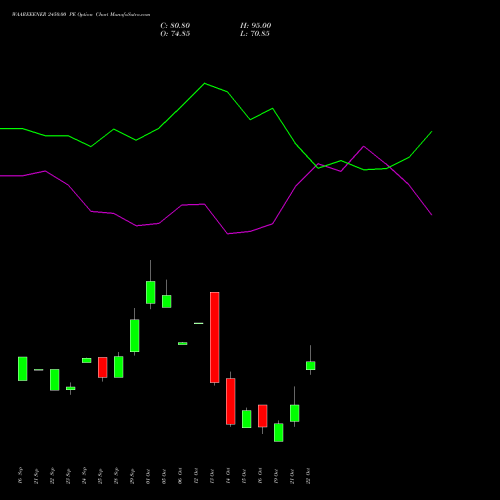
Task: Click the 01 Oct date axis label
Action: (148, 476)
